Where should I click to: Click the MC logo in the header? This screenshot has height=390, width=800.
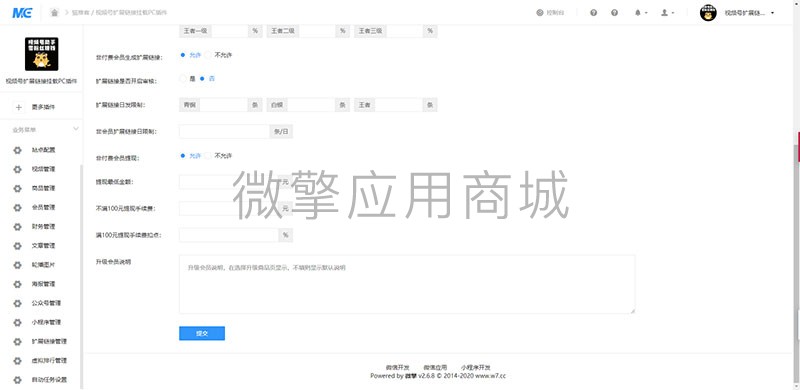click(x=21, y=13)
